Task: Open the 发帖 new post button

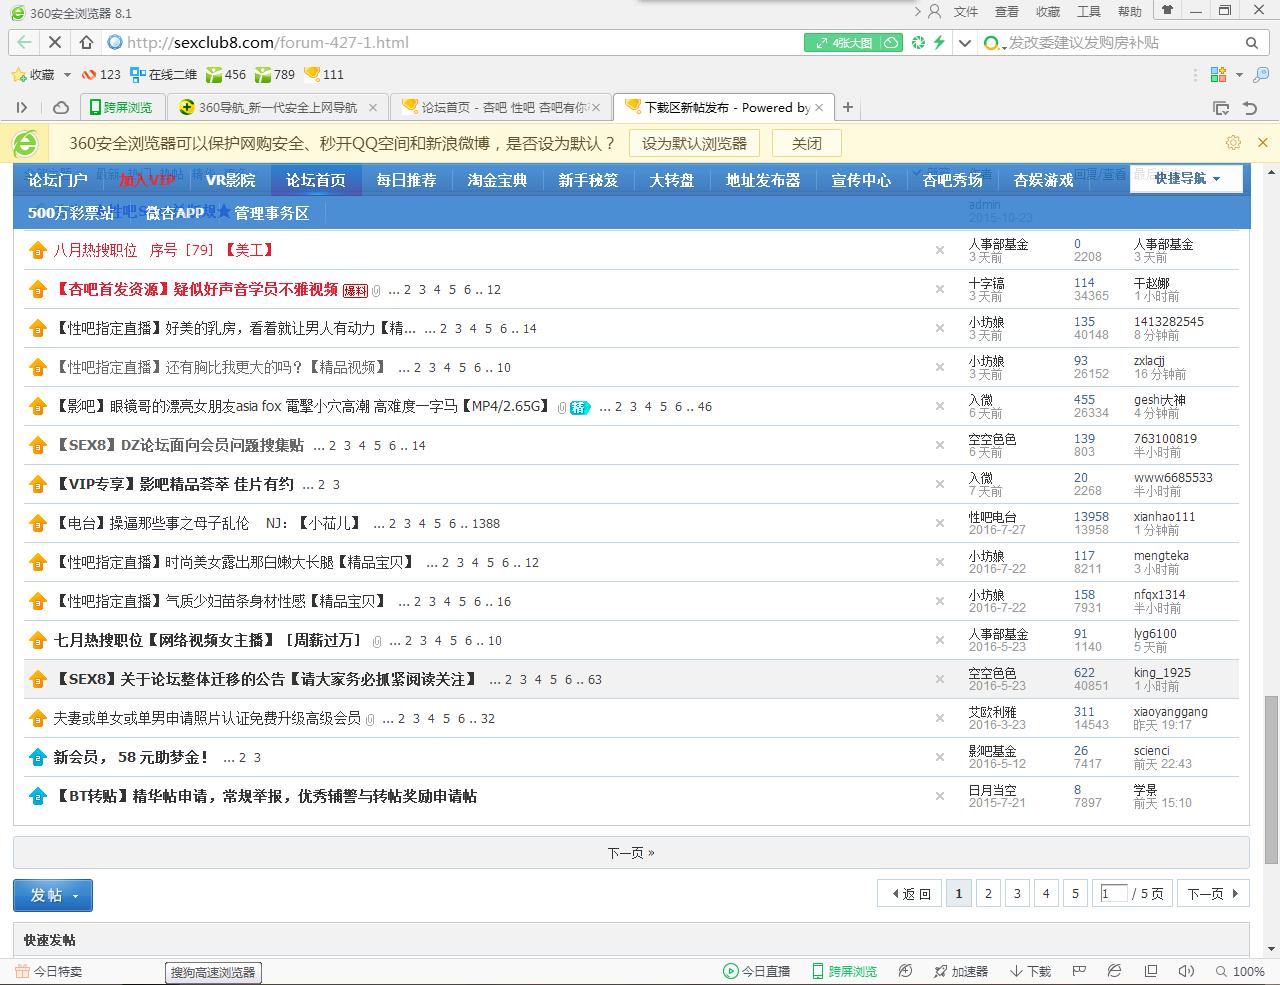Action: (x=47, y=895)
